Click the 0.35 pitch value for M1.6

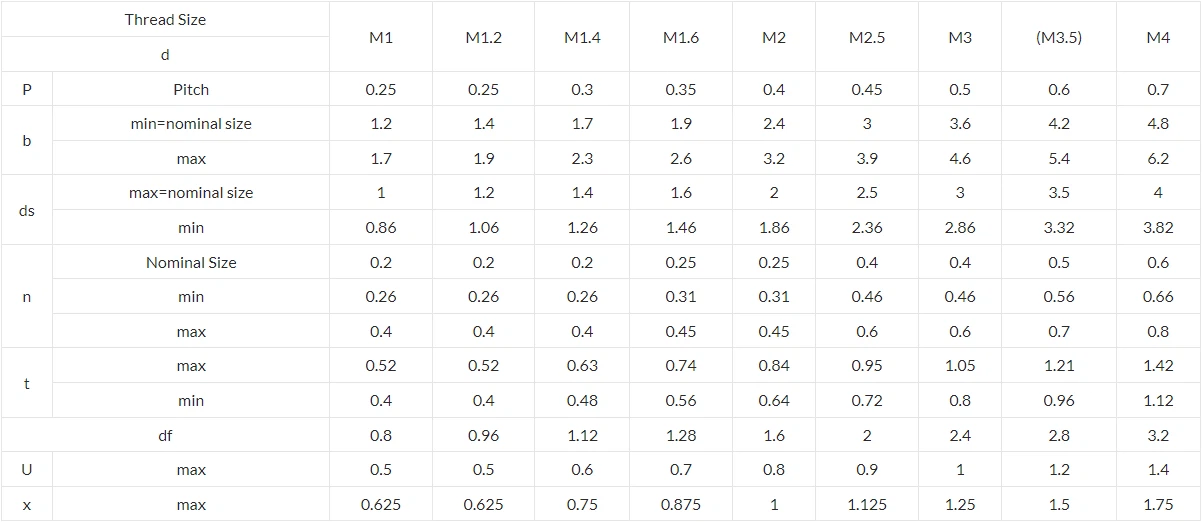(x=681, y=90)
